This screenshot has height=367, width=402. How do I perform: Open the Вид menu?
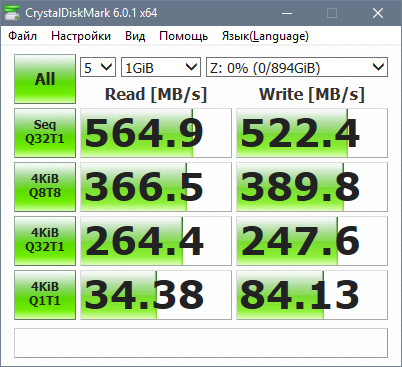[x=135, y=36]
